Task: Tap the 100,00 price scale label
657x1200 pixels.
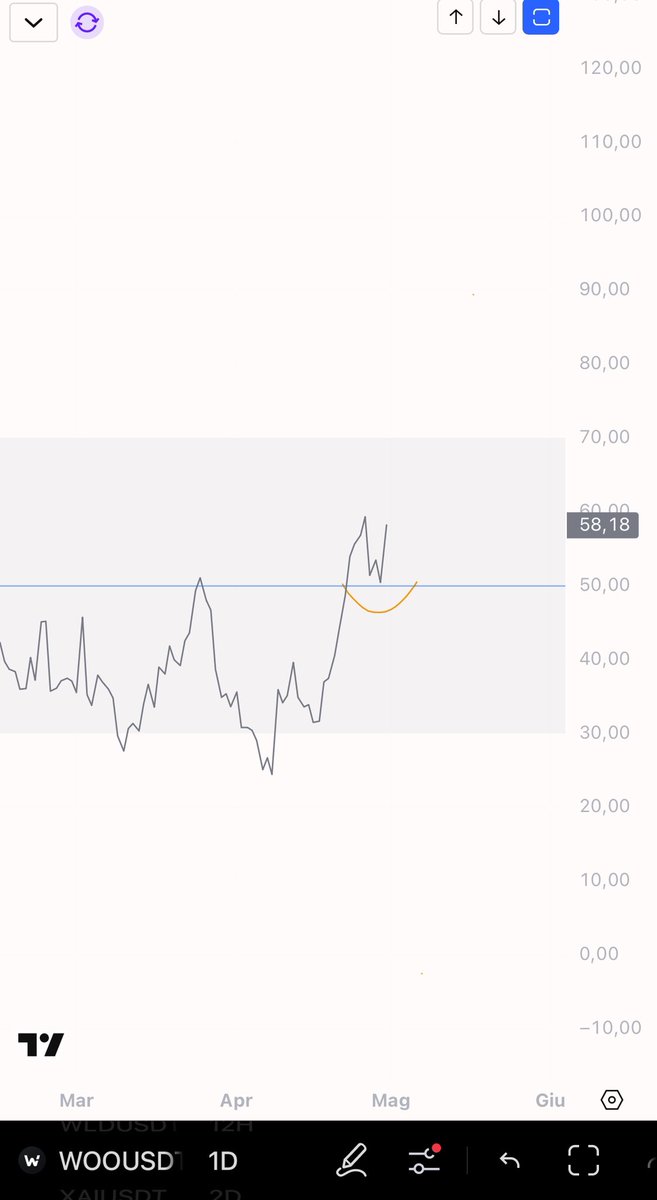Action: click(610, 215)
